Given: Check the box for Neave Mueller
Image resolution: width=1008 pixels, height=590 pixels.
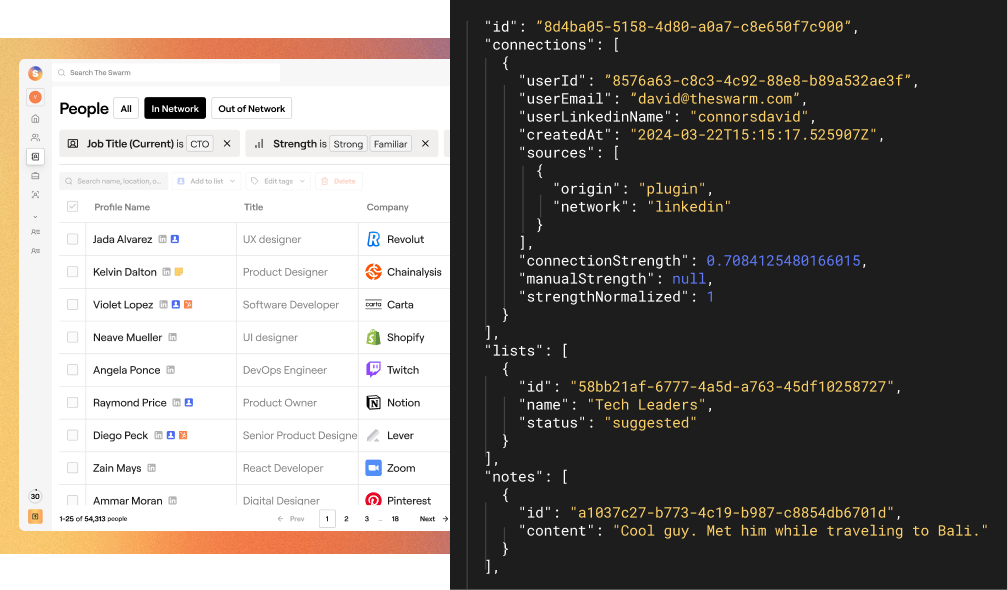Looking at the screenshot, I should tap(73, 337).
